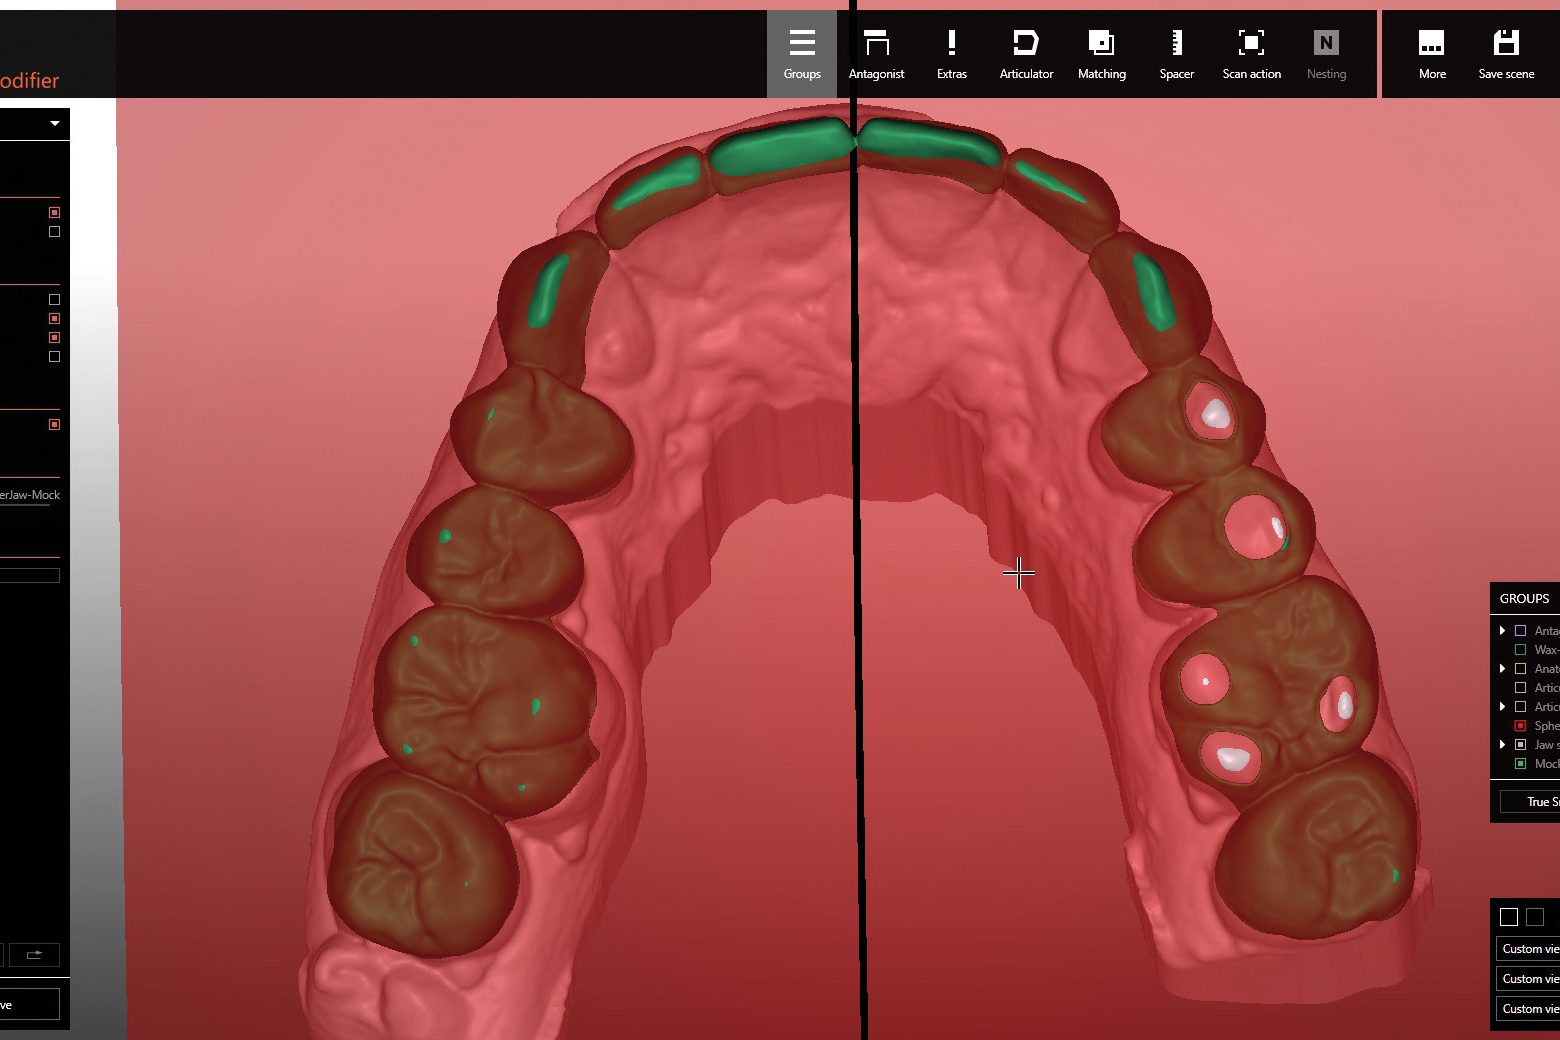Click the Spacer tool icon
This screenshot has width=1560, height=1040.
coord(1176,54)
